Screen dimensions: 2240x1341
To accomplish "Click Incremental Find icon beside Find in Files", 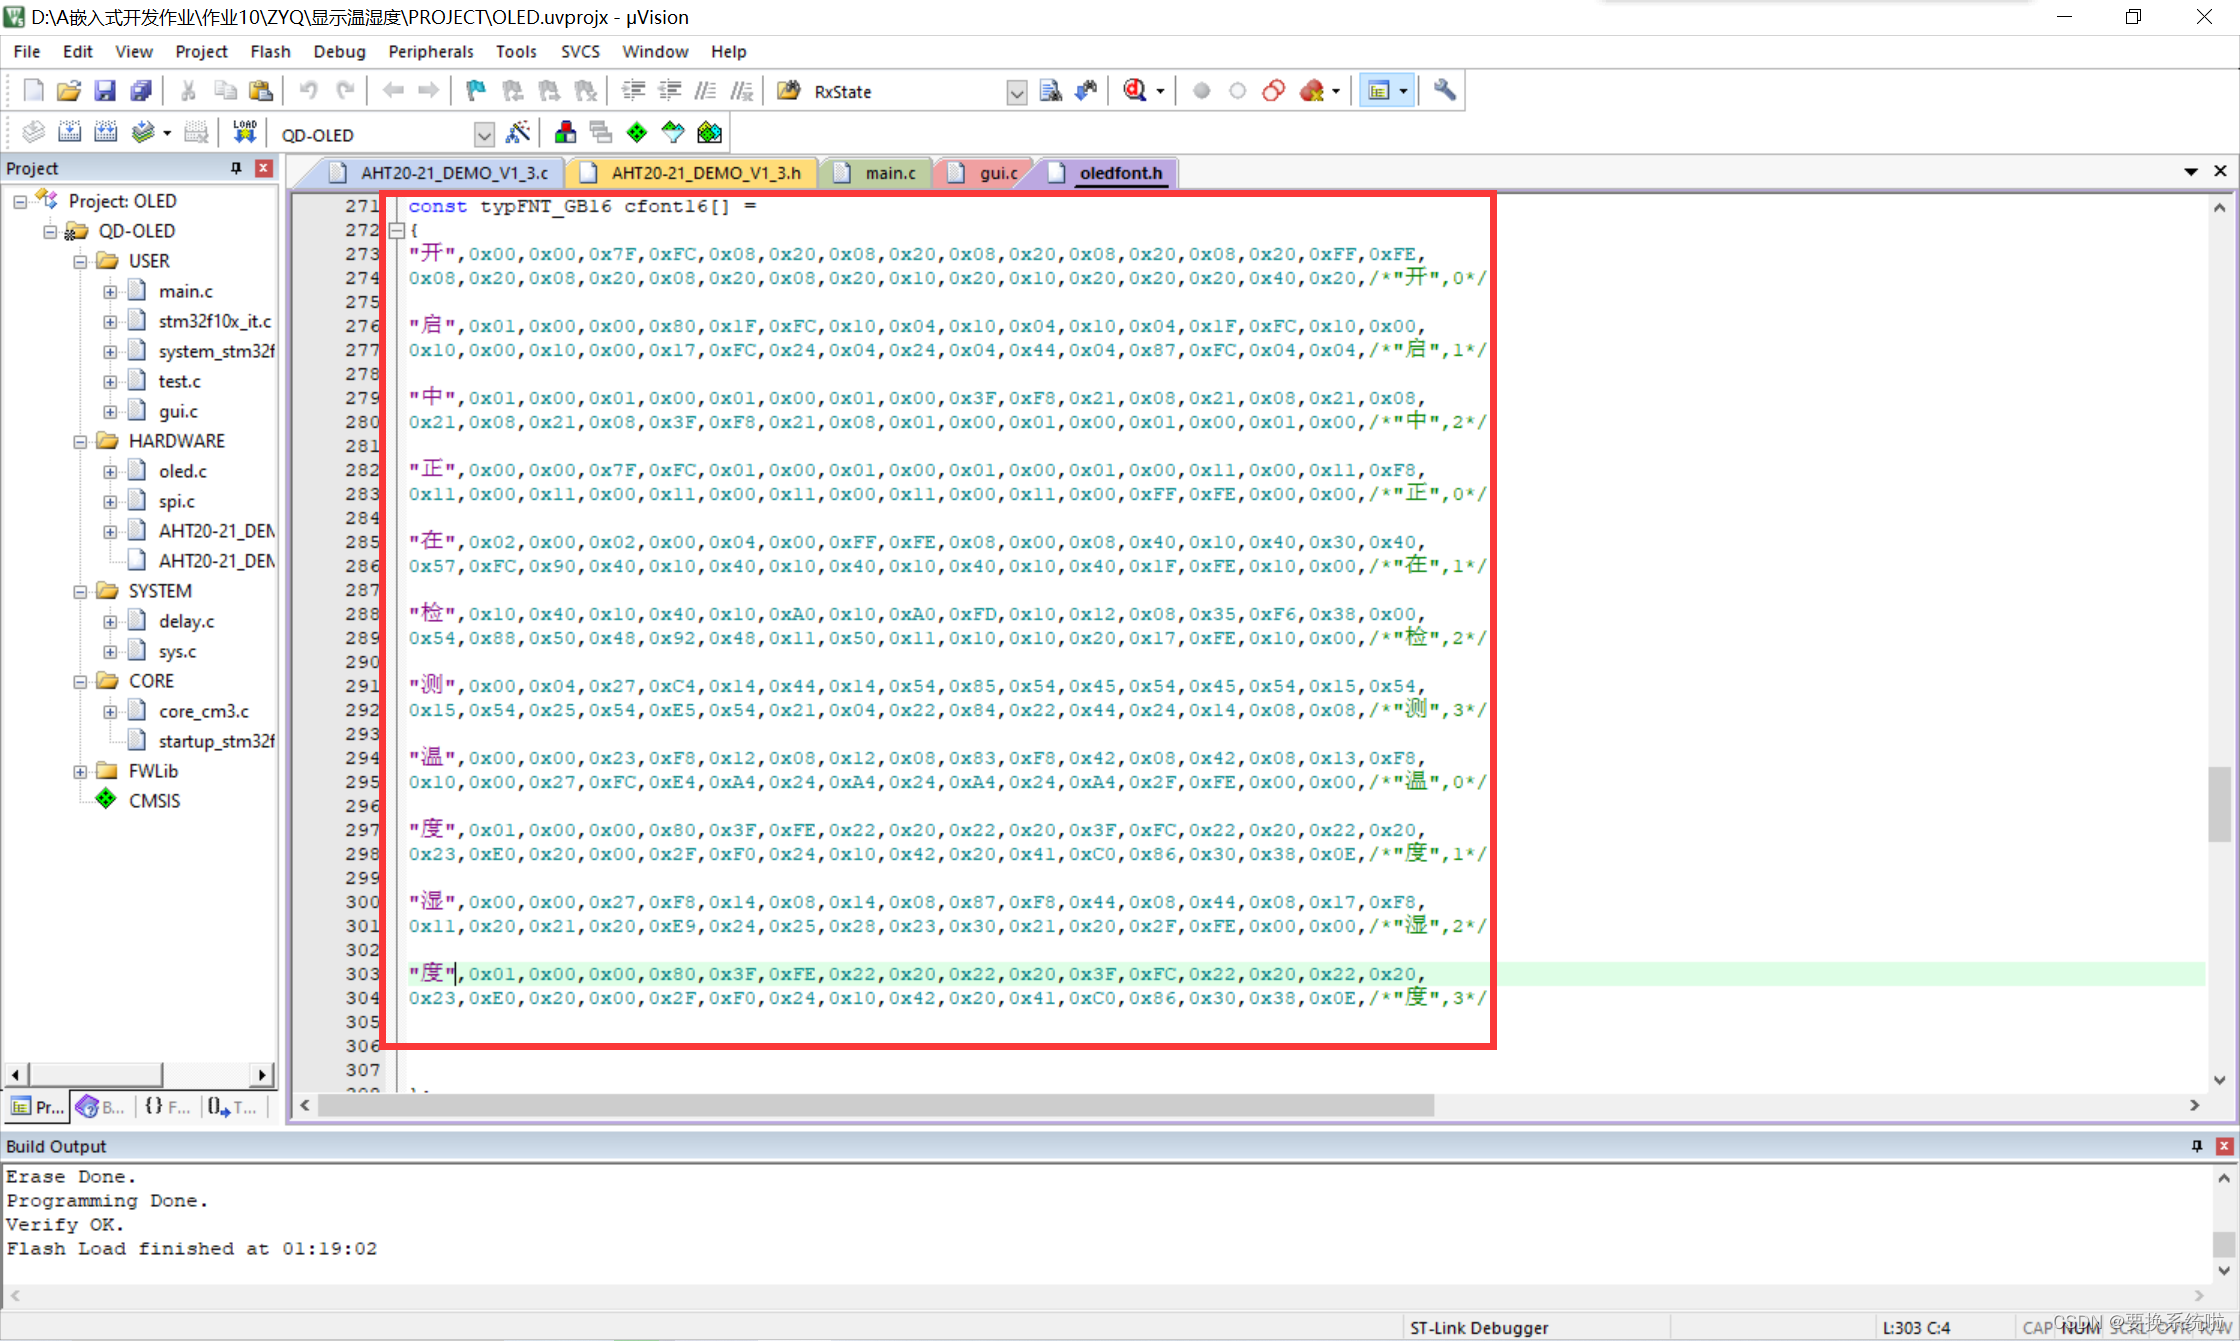I will [x=1086, y=91].
